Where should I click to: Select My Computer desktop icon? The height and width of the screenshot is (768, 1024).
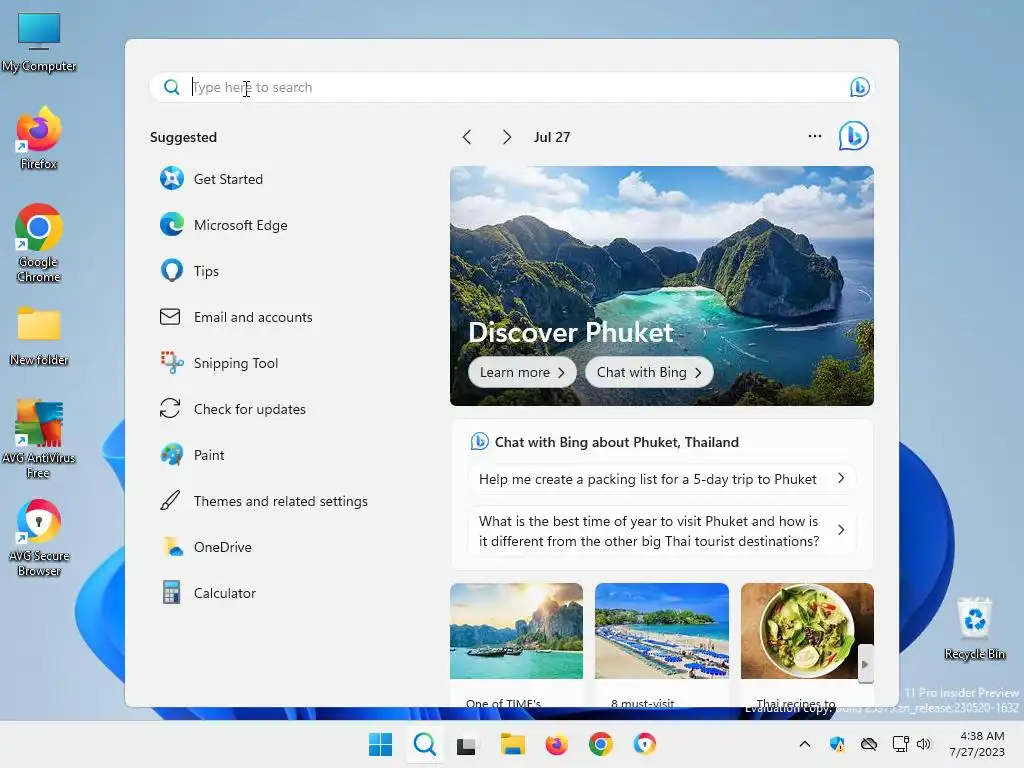tap(39, 42)
